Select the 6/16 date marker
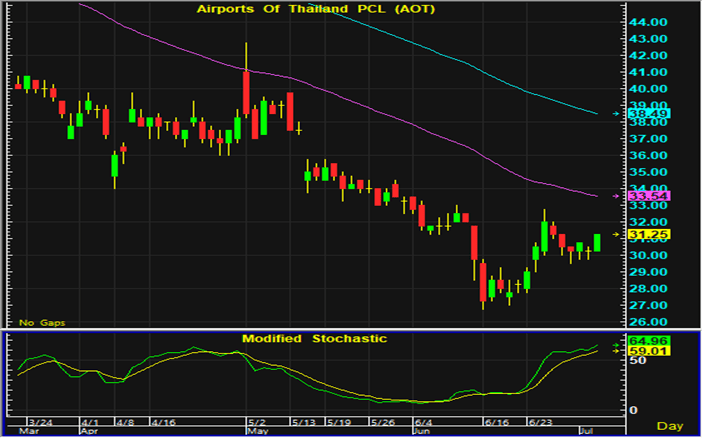This screenshot has height=438, width=703. 495,423
